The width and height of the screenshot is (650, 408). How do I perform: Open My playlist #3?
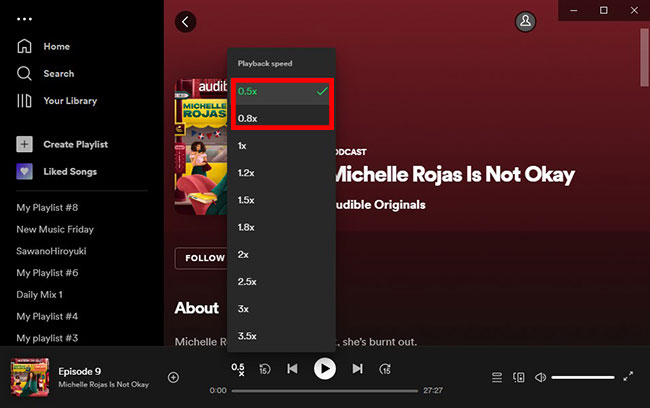47,338
